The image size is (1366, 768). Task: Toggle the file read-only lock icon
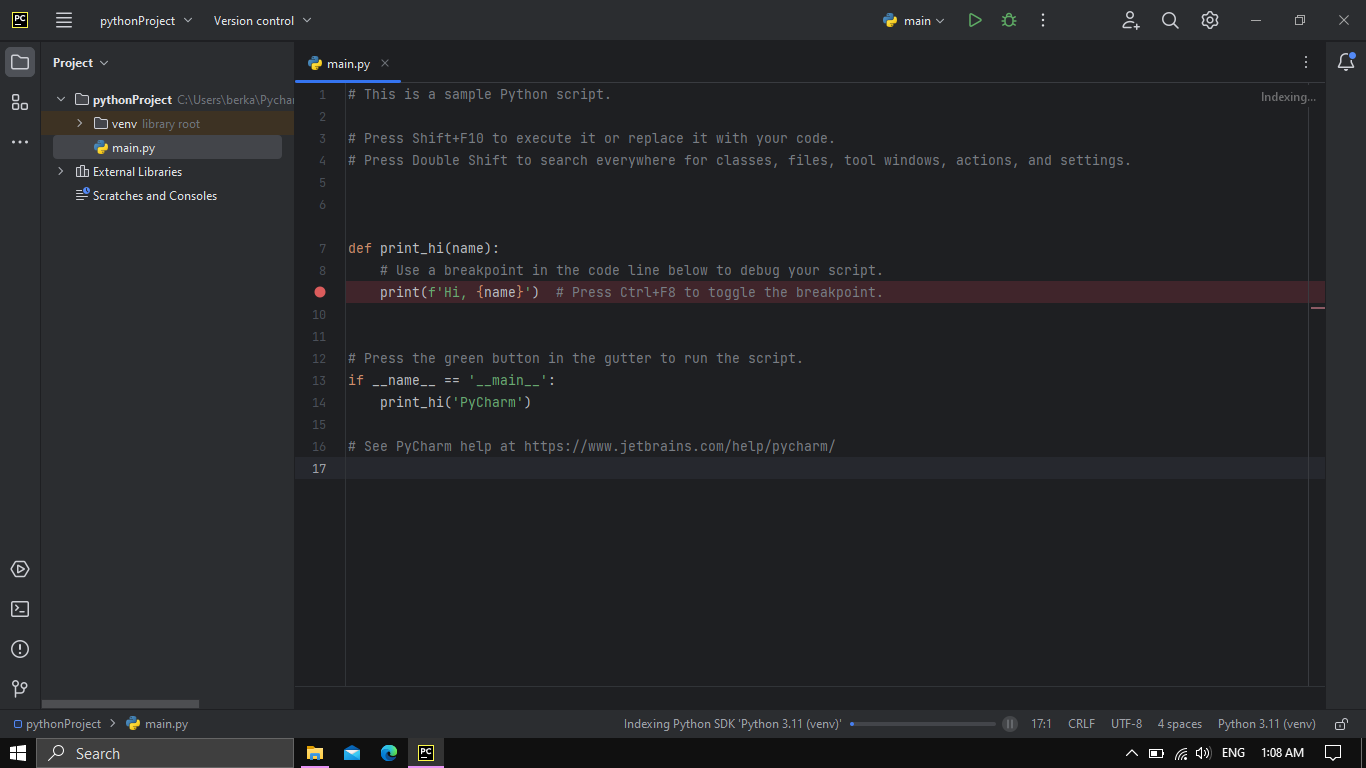[x=1340, y=724]
